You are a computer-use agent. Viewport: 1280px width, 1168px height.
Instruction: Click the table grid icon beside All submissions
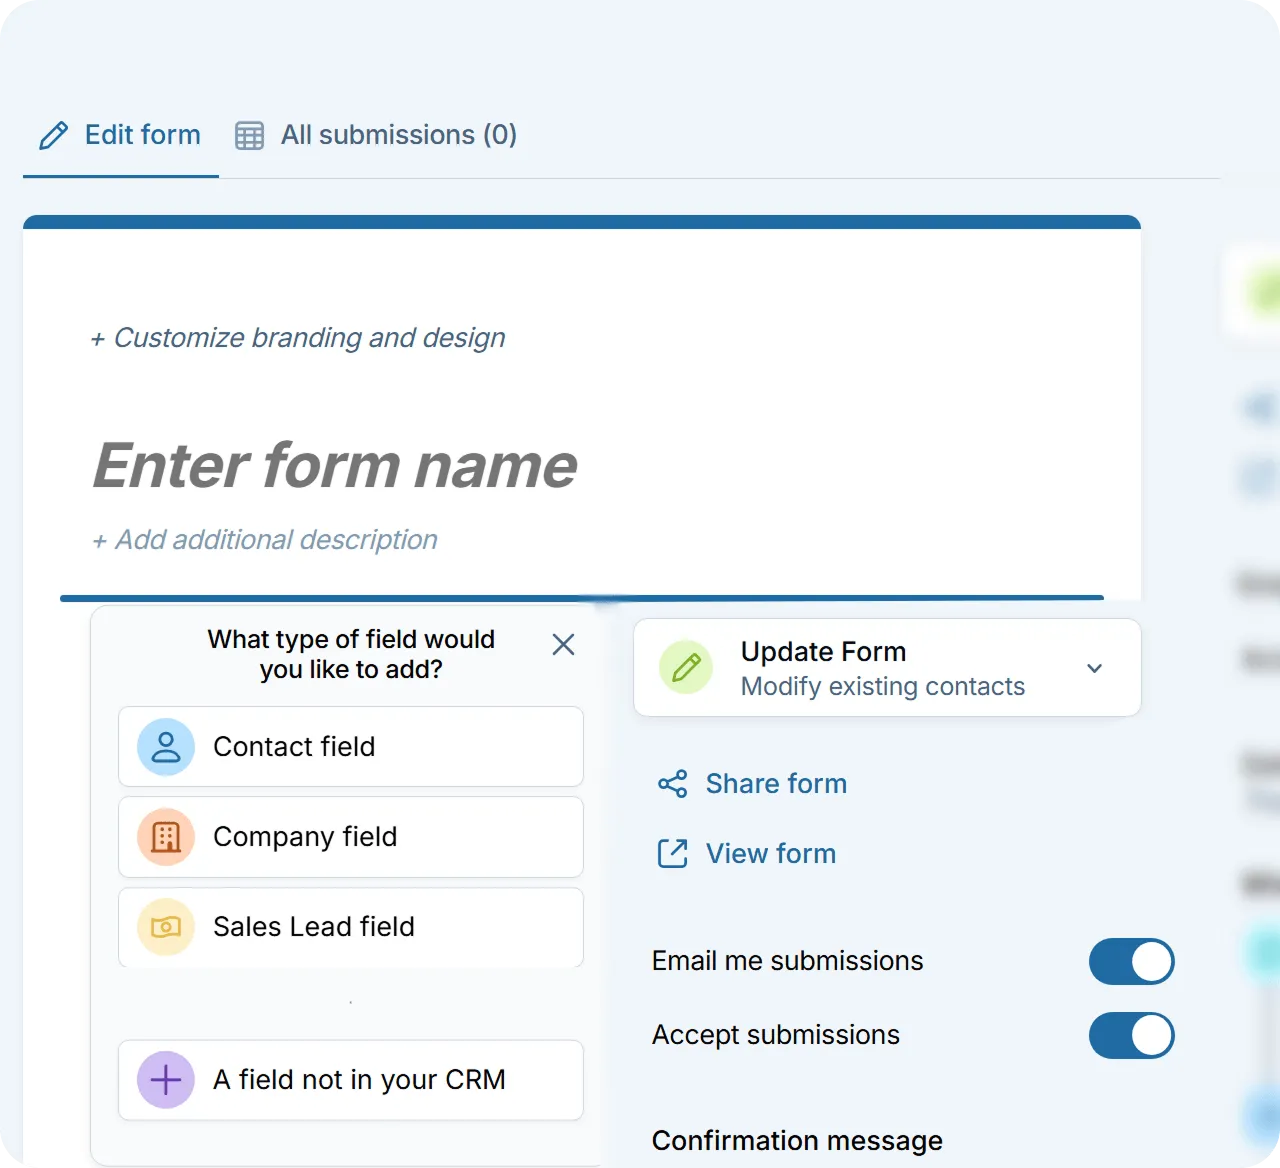pos(249,136)
